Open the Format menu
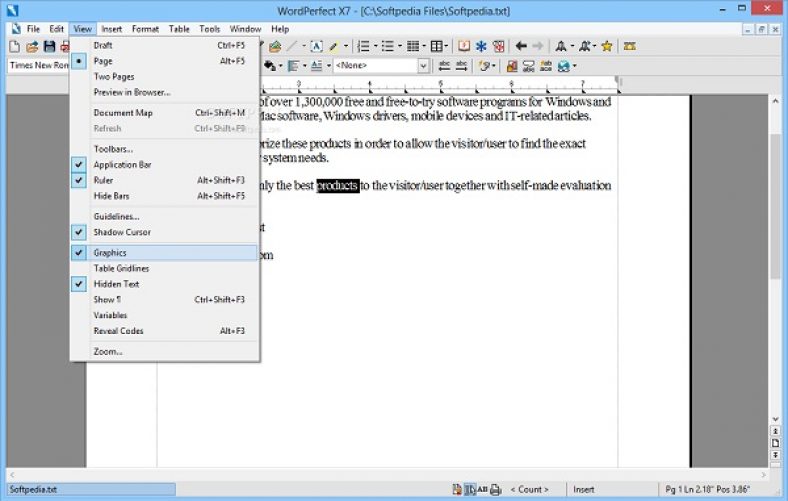Image resolution: width=788 pixels, height=501 pixels. pyautogui.click(x=145, y=29)
